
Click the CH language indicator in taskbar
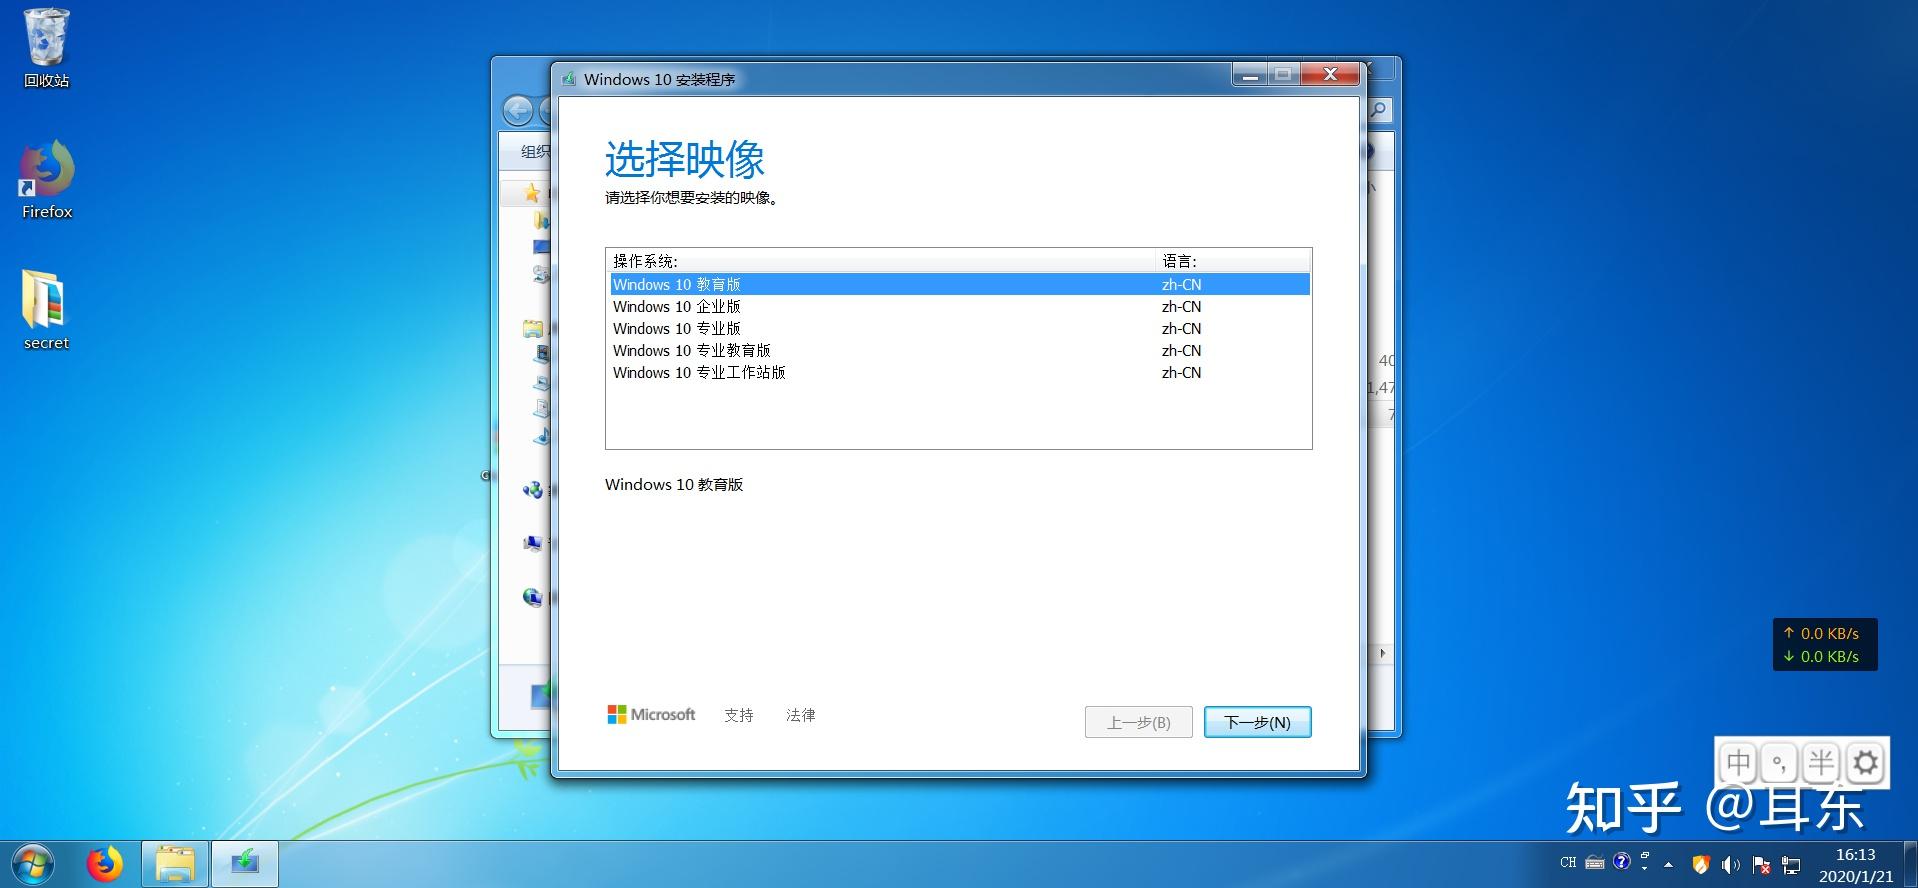(x=1568, y=862)
